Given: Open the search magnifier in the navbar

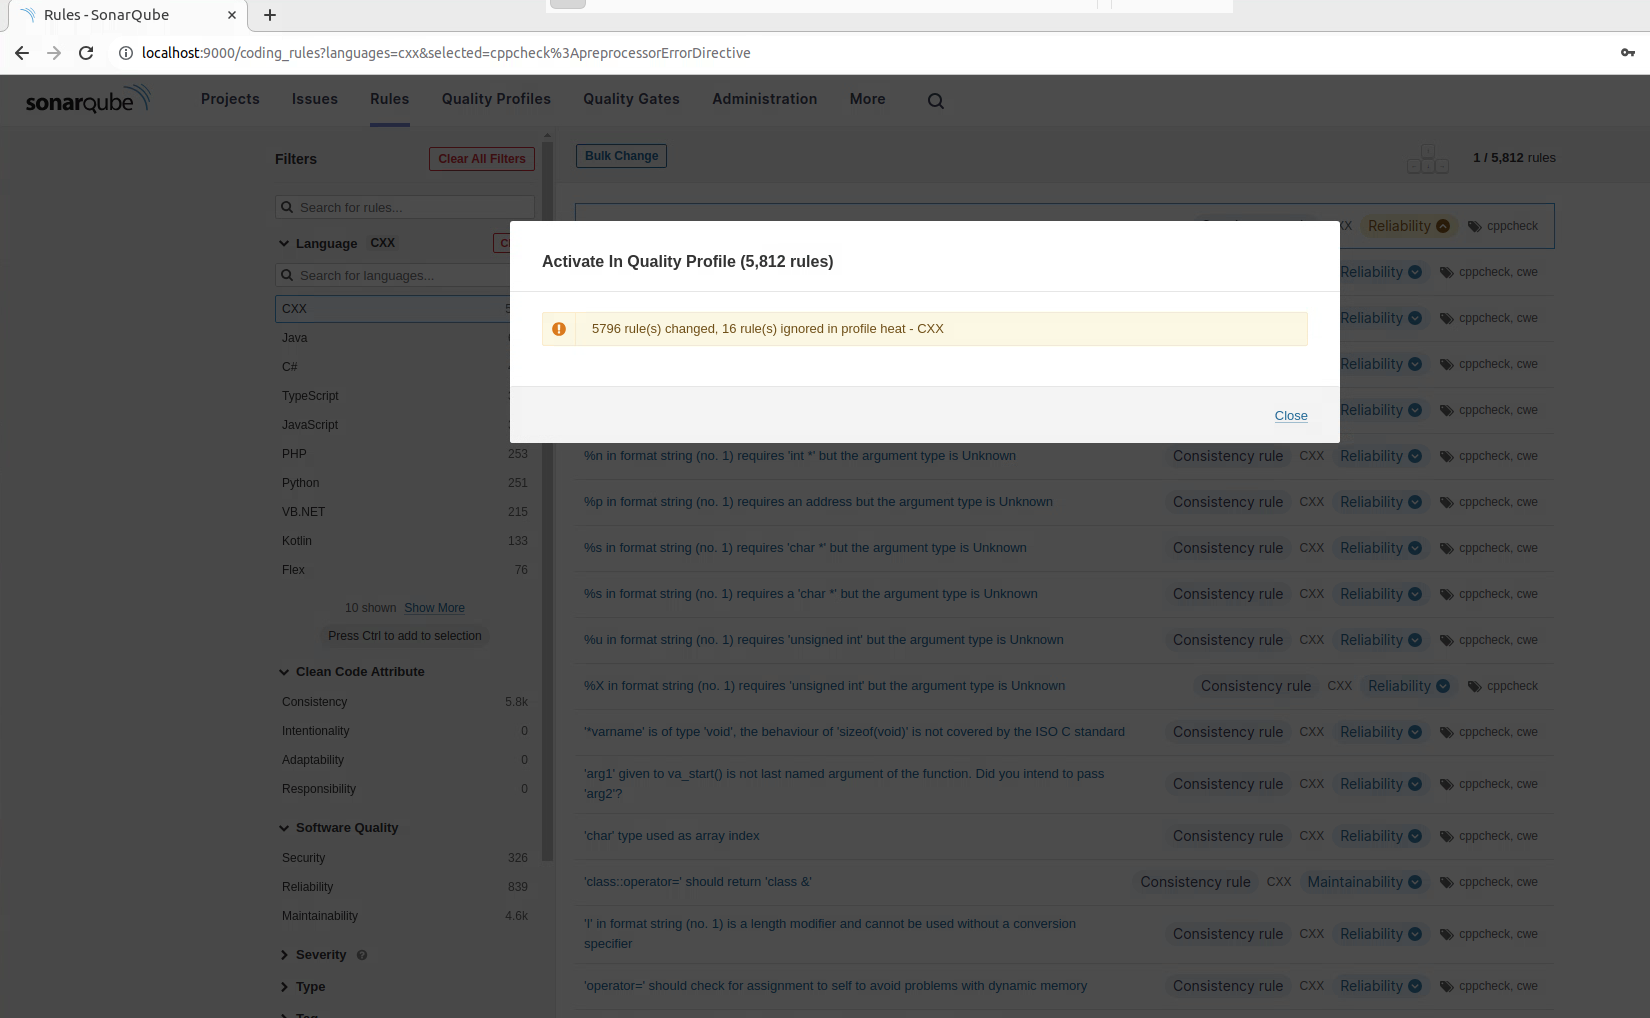Looking at the screenshot, I should tap(935, 100).
